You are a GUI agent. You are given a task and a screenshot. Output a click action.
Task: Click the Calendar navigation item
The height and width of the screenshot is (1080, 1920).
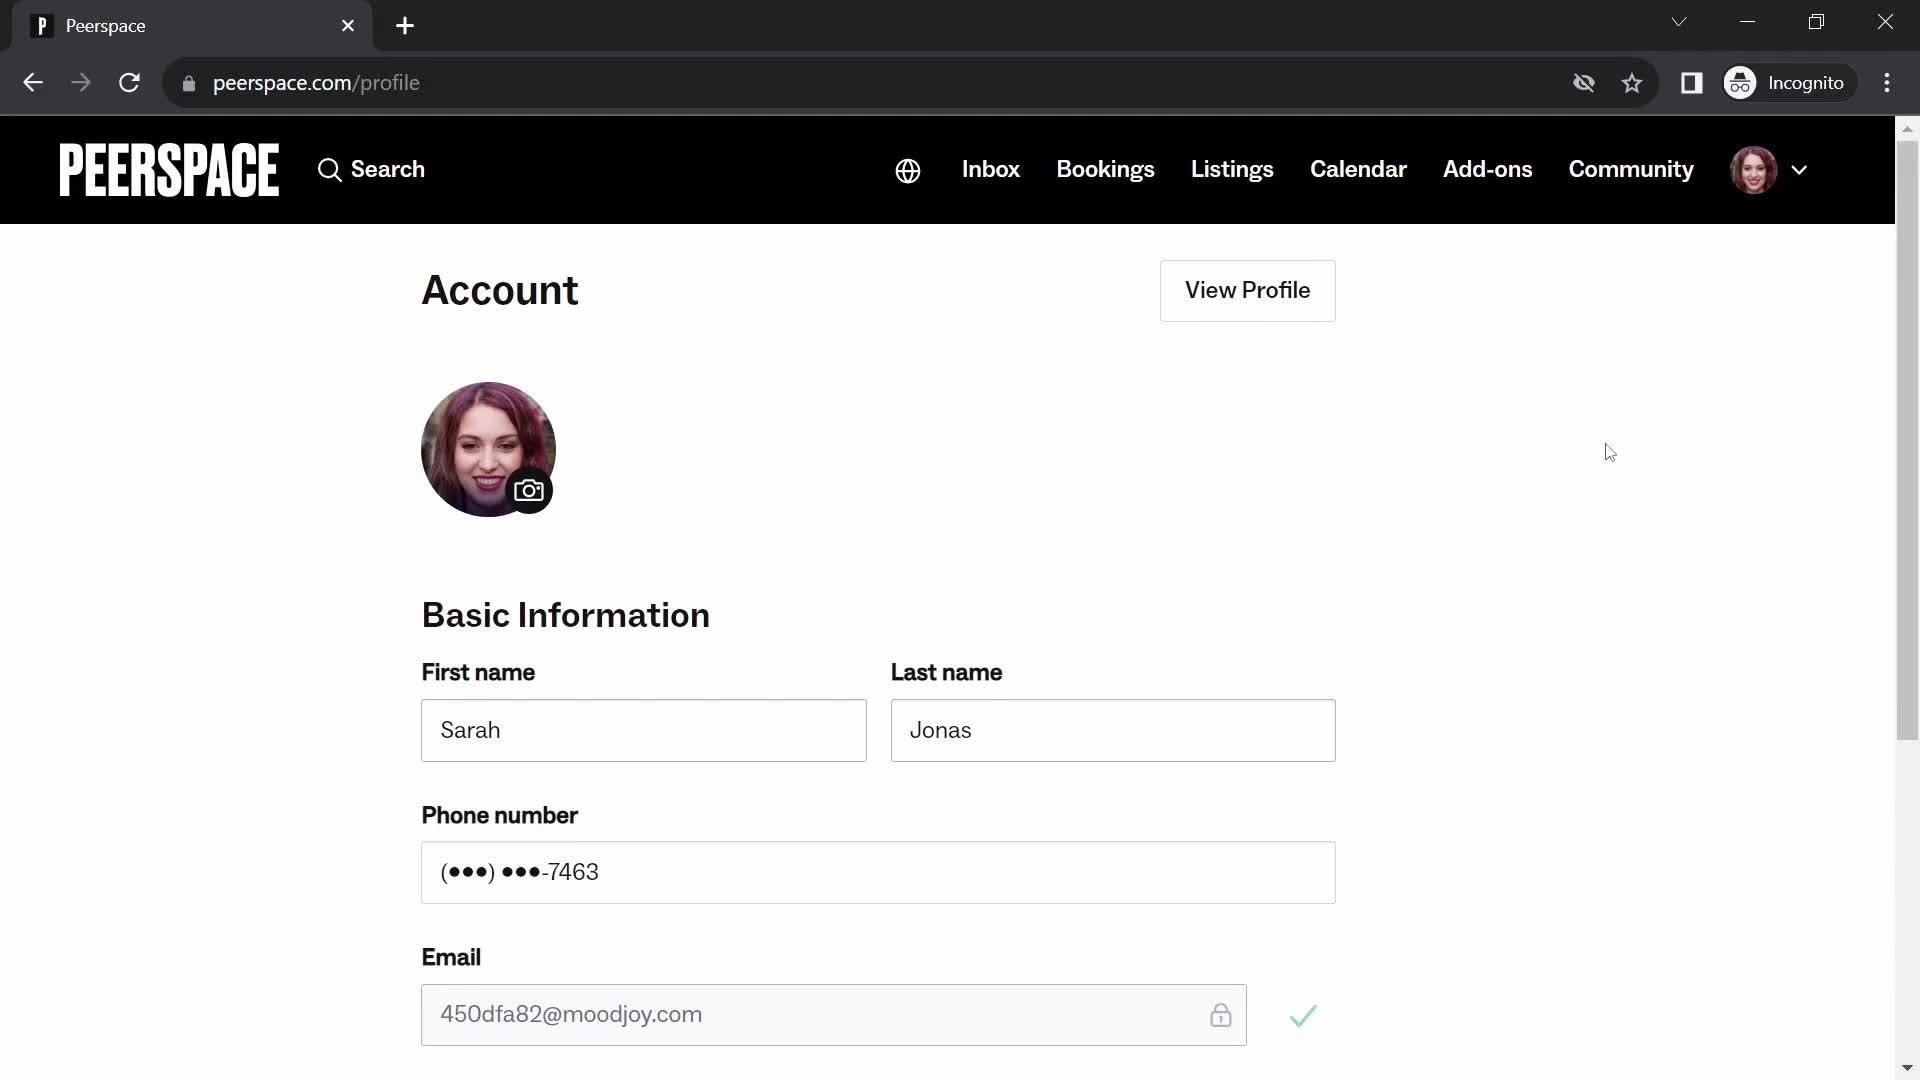pos(1358,169)
